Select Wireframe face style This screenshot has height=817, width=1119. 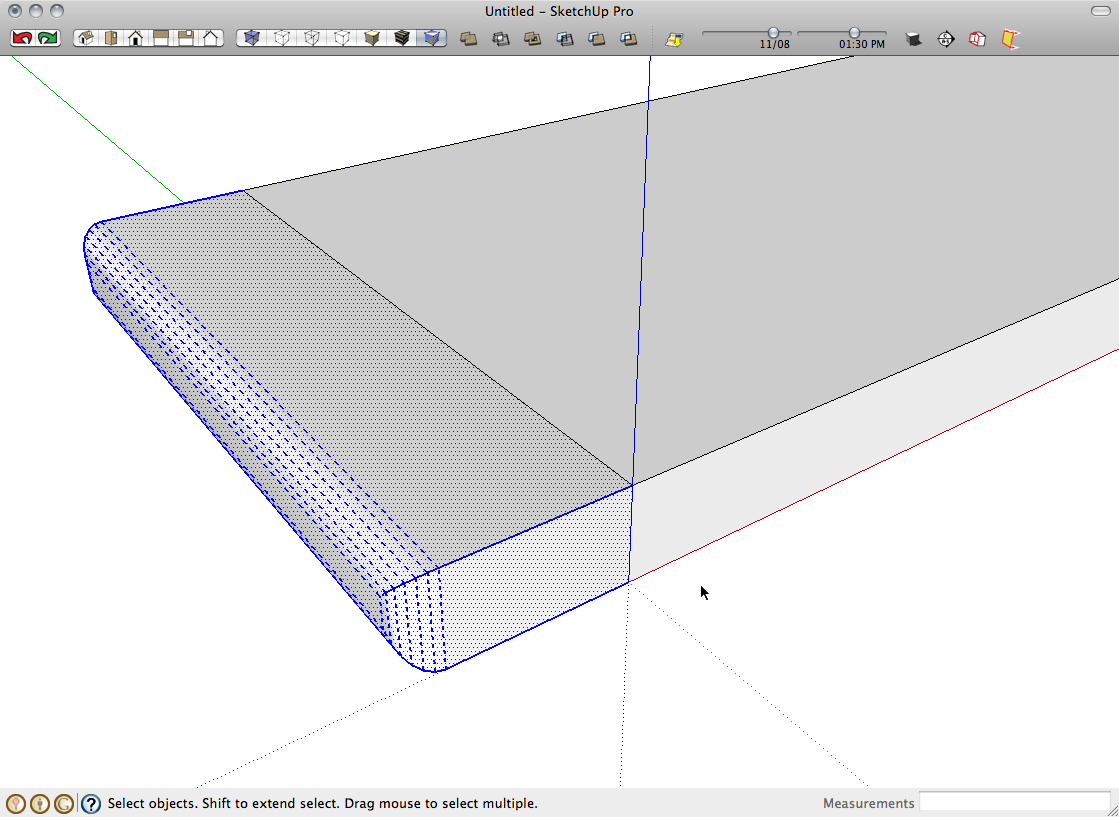(312, 39)
